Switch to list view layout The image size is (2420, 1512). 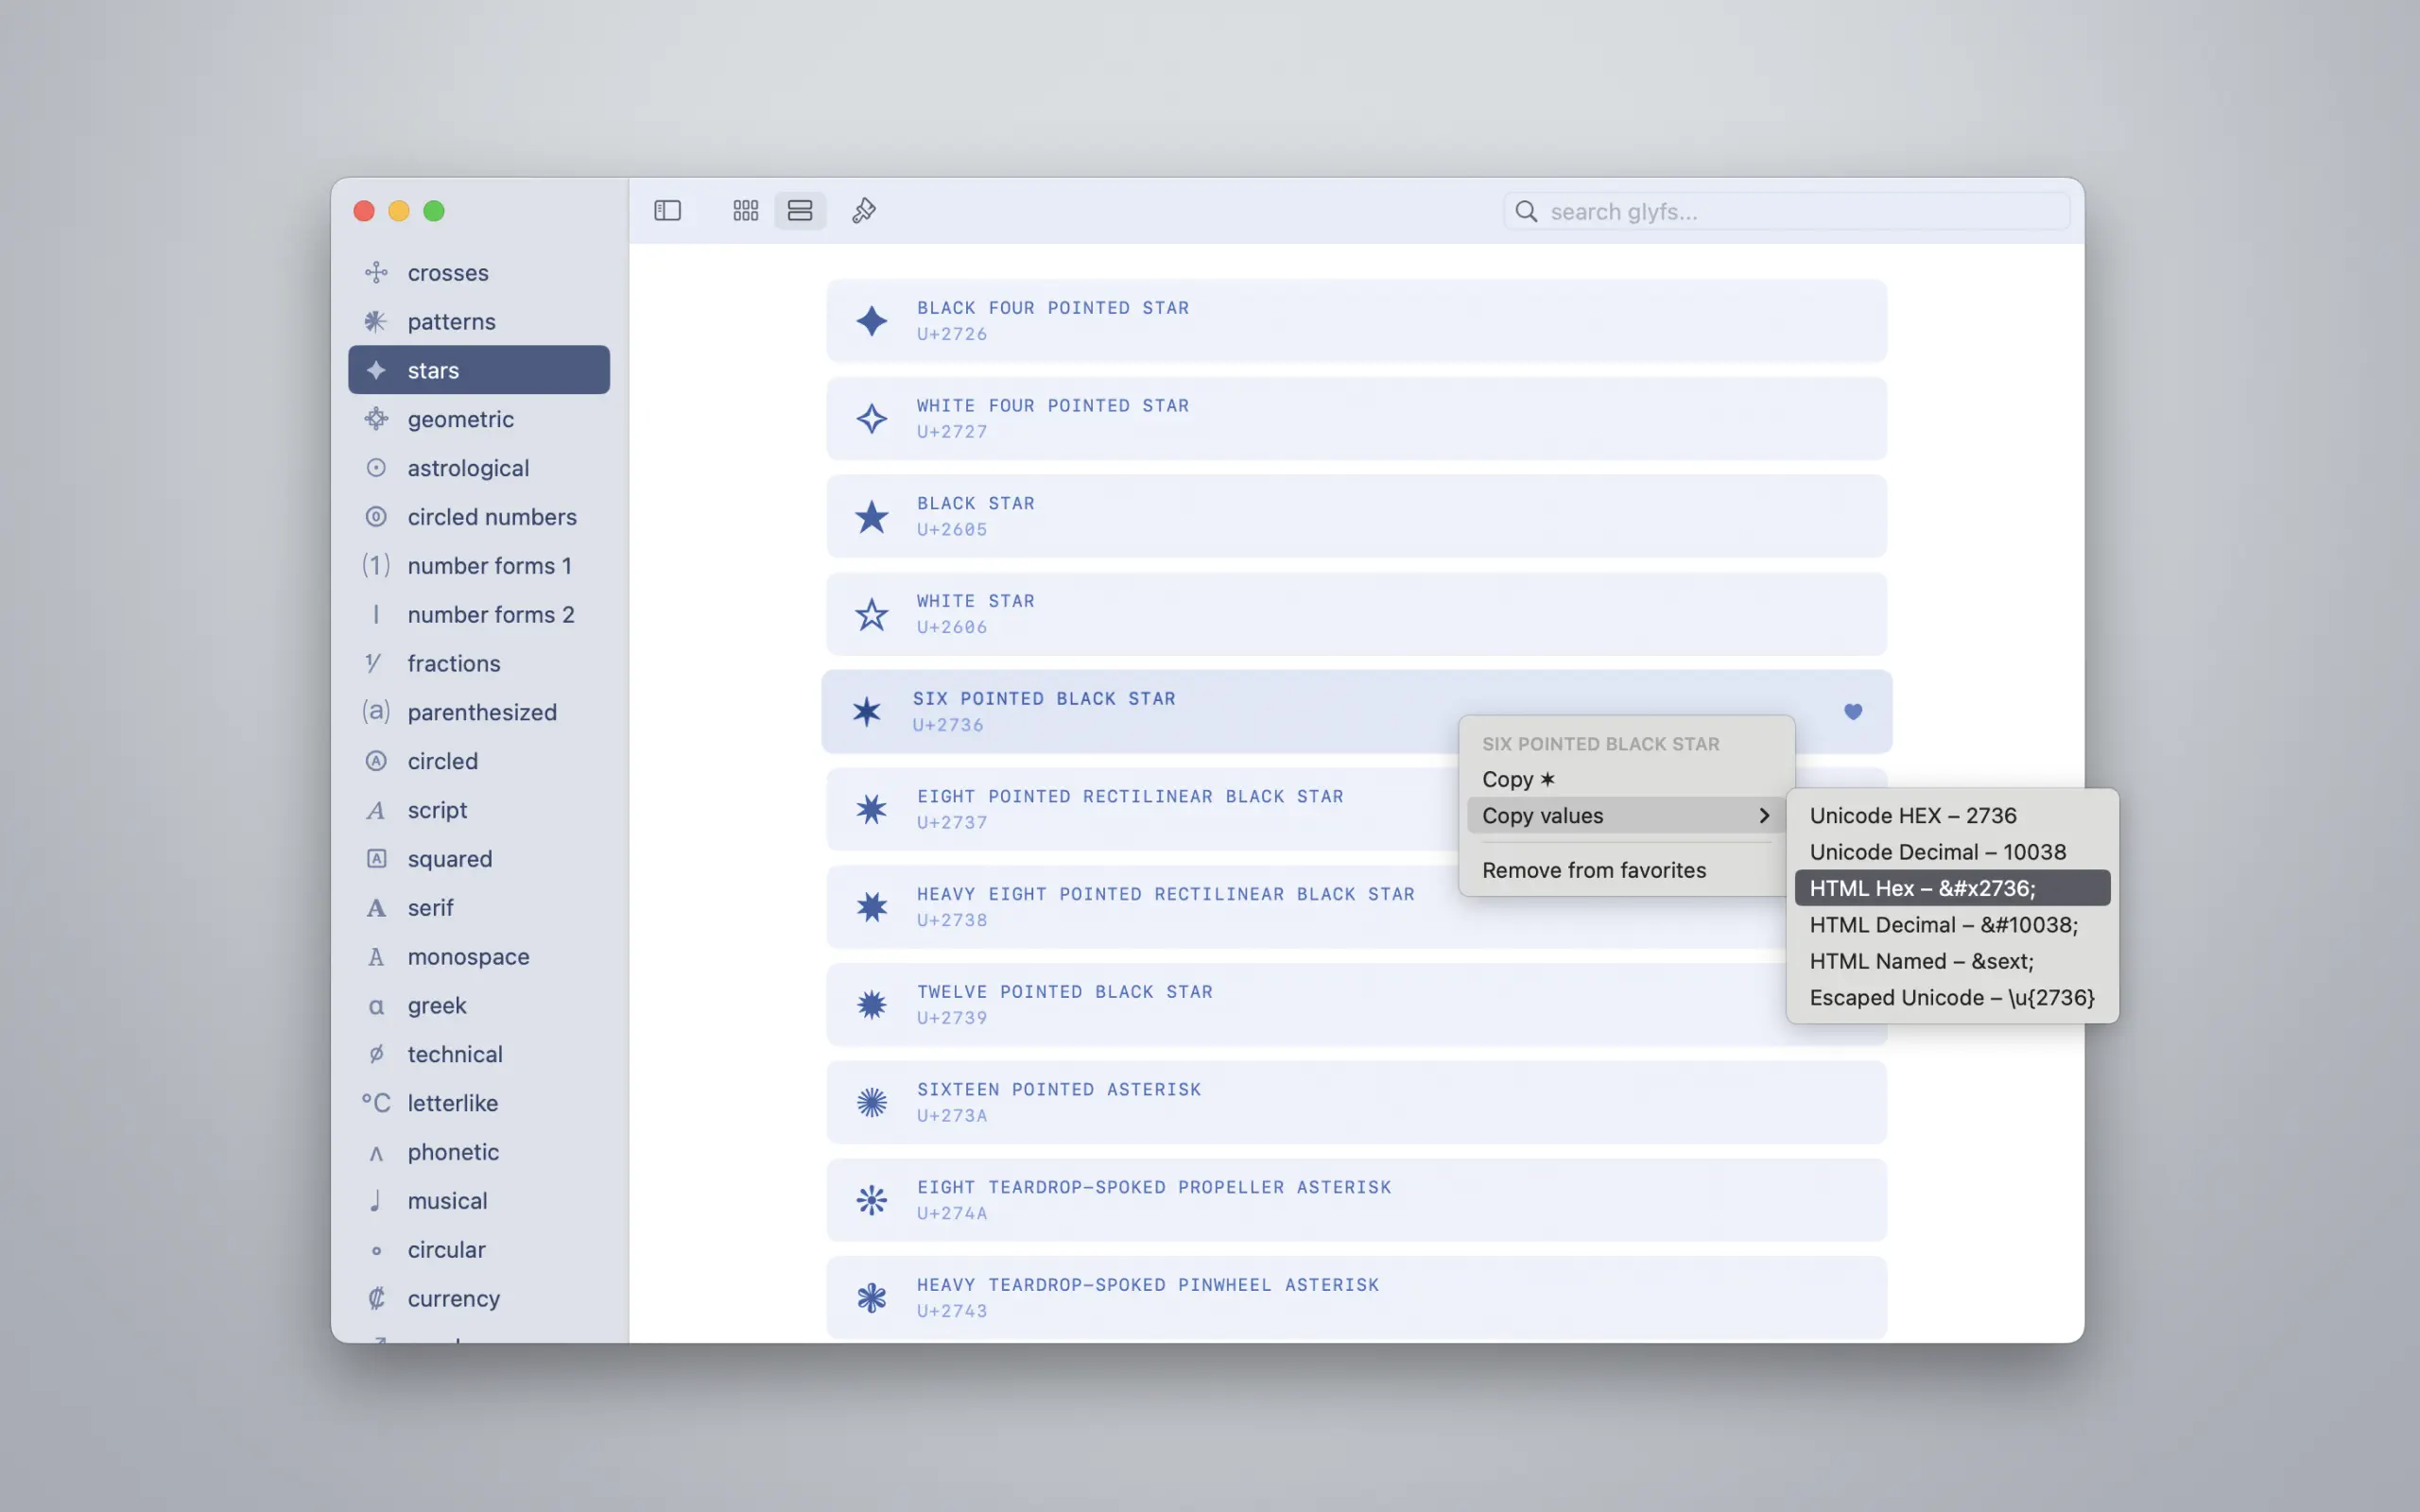point(800,210)
